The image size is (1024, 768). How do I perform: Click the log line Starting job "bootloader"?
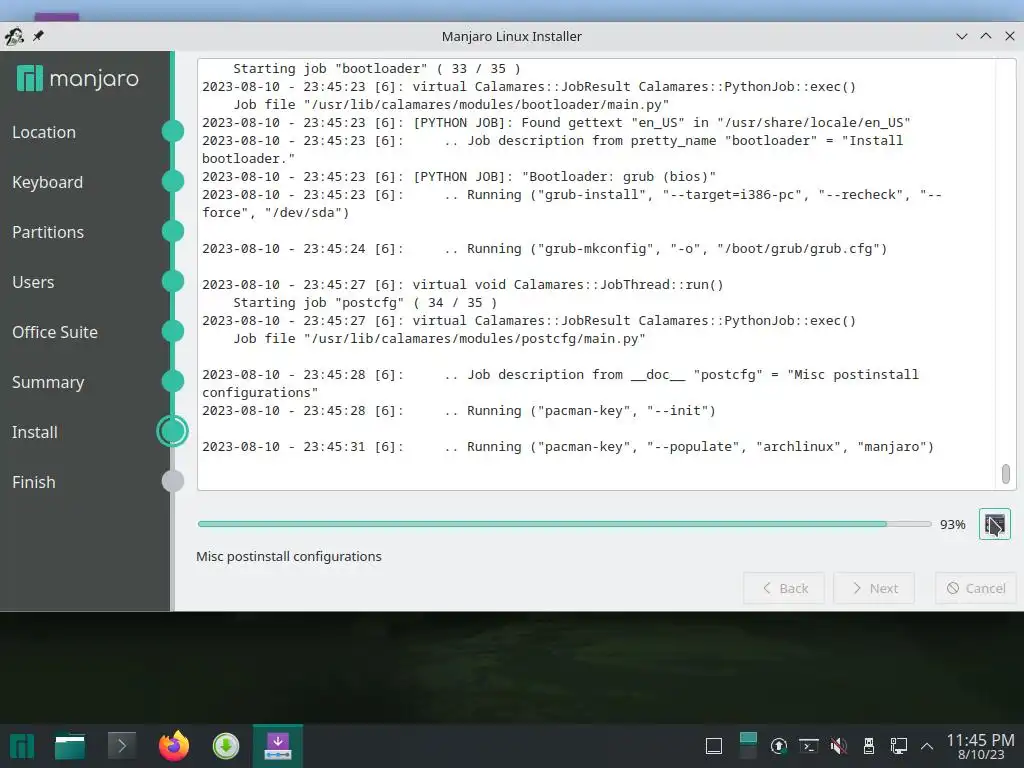click(377, 69)
